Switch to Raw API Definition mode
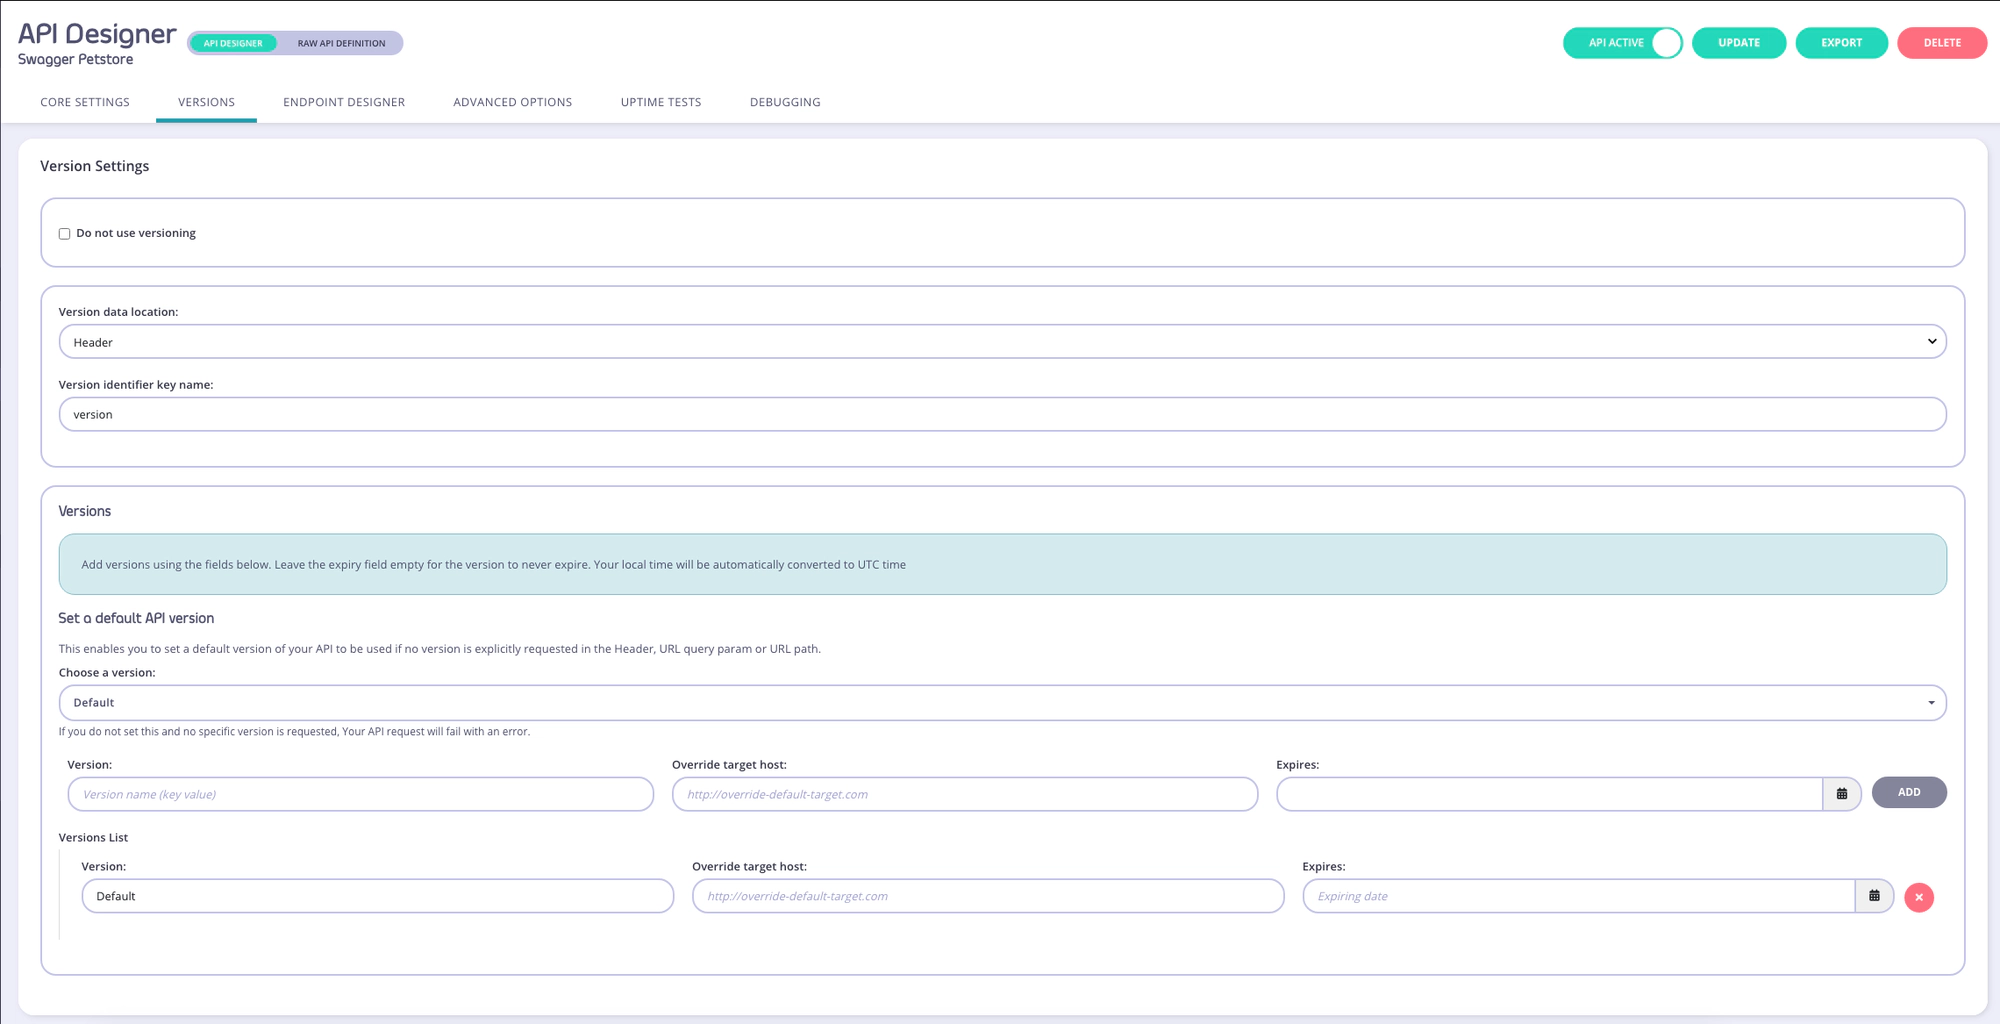 coord(341,43)
